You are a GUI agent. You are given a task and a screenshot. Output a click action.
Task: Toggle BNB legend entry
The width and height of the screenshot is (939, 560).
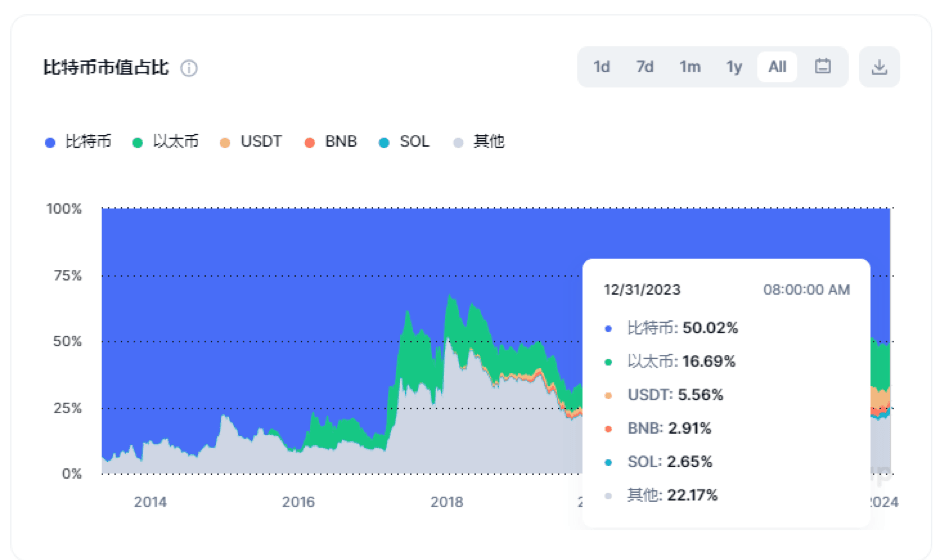point(340,142)
